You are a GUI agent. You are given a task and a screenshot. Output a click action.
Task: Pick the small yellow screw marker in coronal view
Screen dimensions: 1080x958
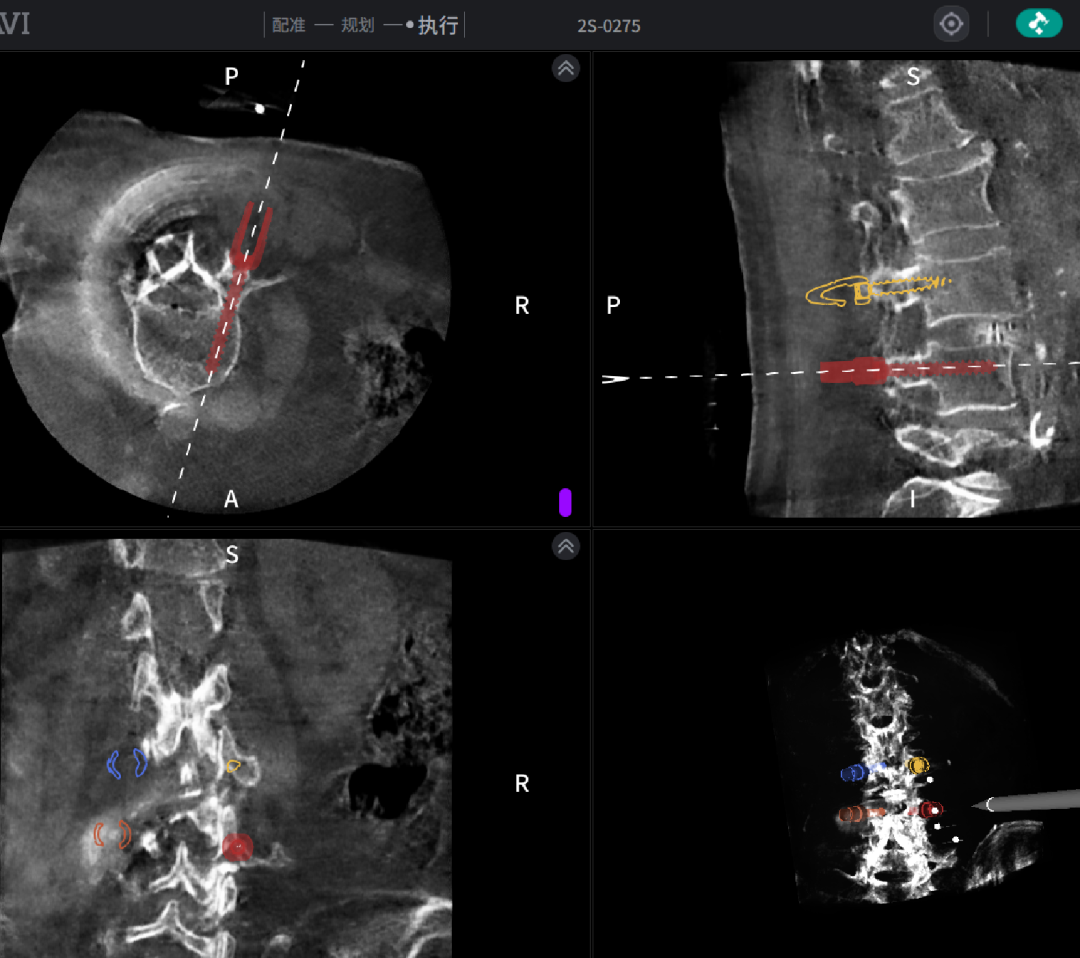point(233,765)
